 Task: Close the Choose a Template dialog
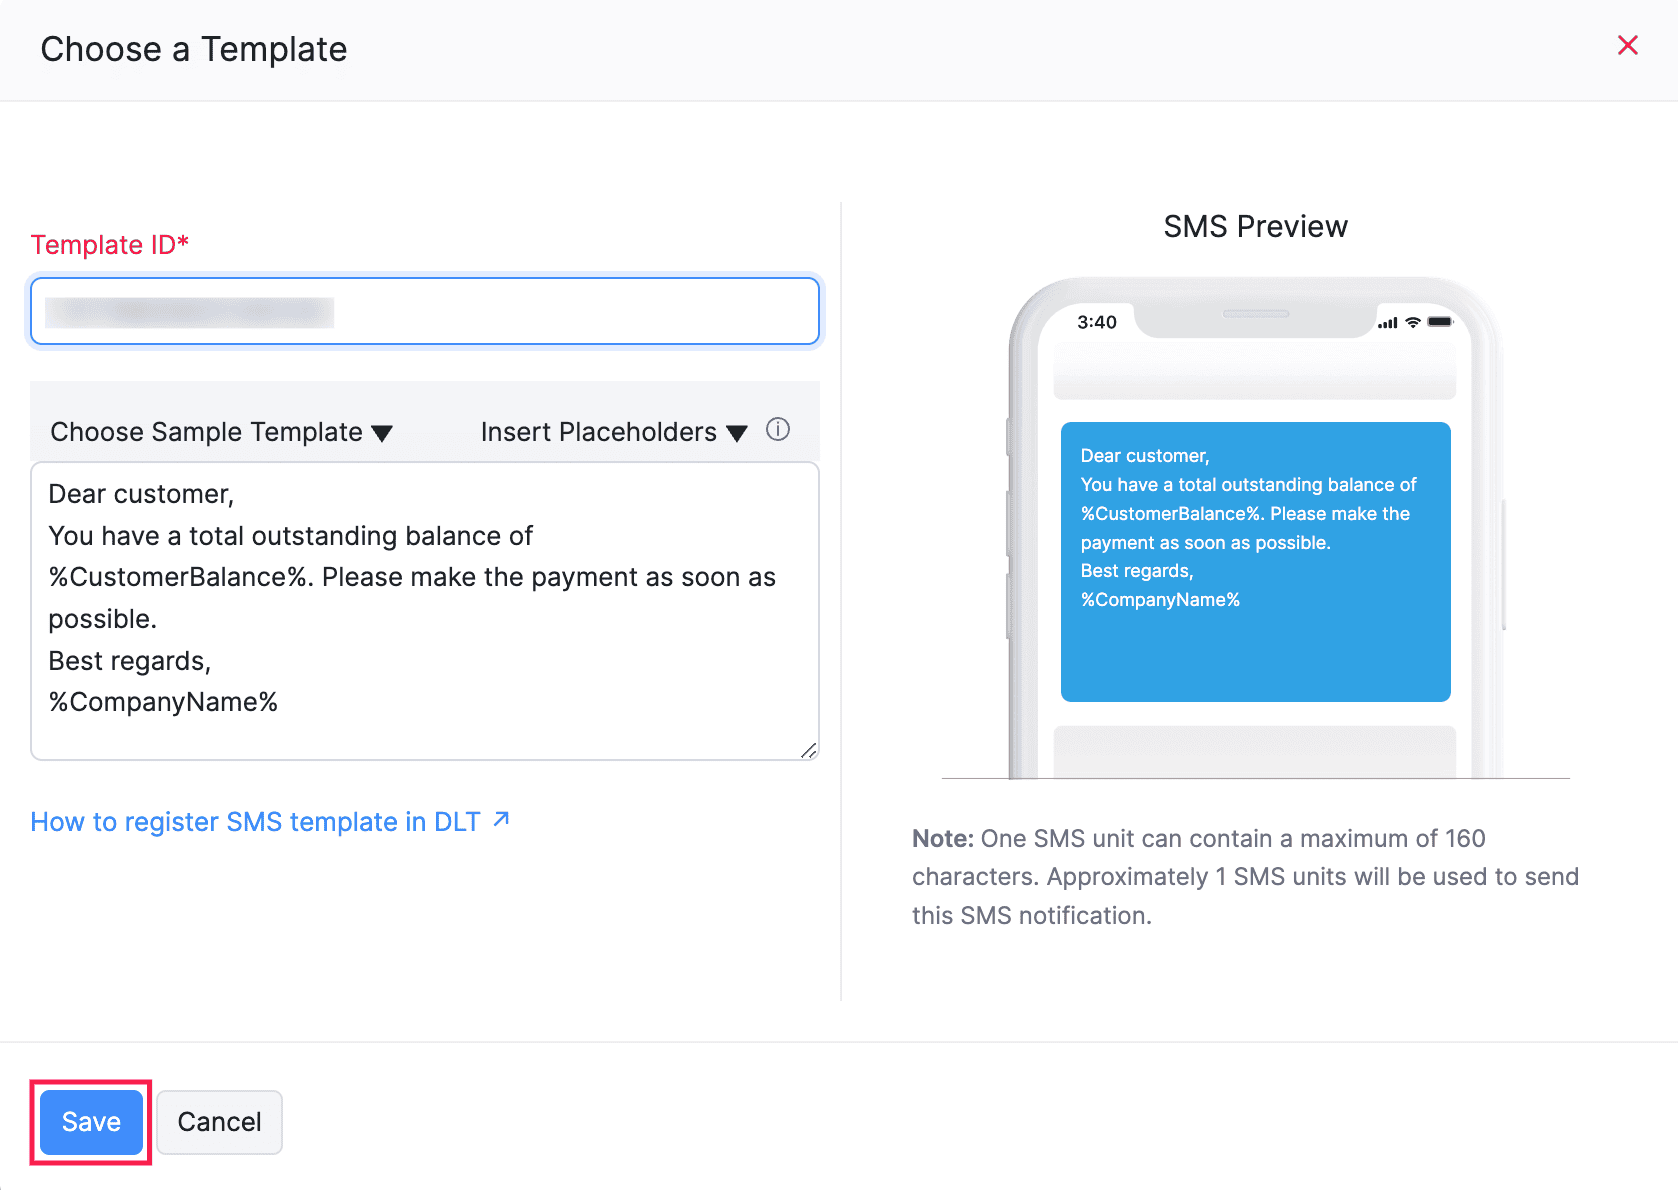[x=1627, y=45]
